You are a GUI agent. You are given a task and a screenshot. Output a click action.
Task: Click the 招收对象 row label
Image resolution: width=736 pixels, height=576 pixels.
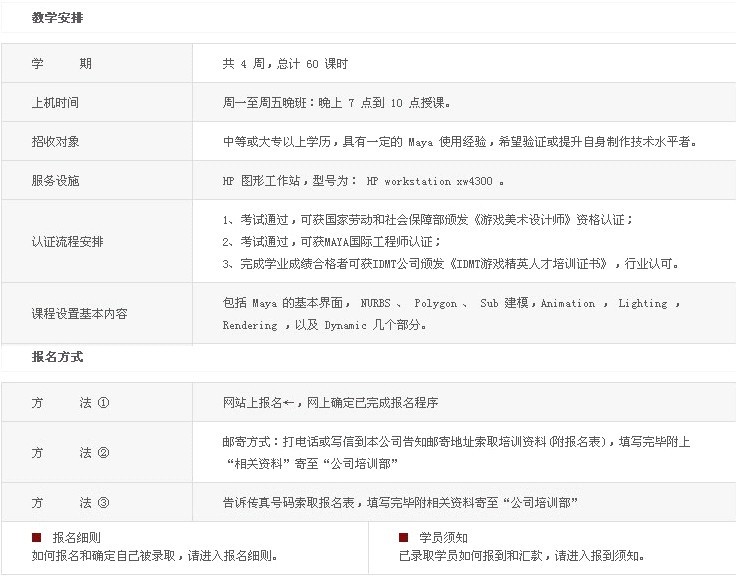(56, 142)
